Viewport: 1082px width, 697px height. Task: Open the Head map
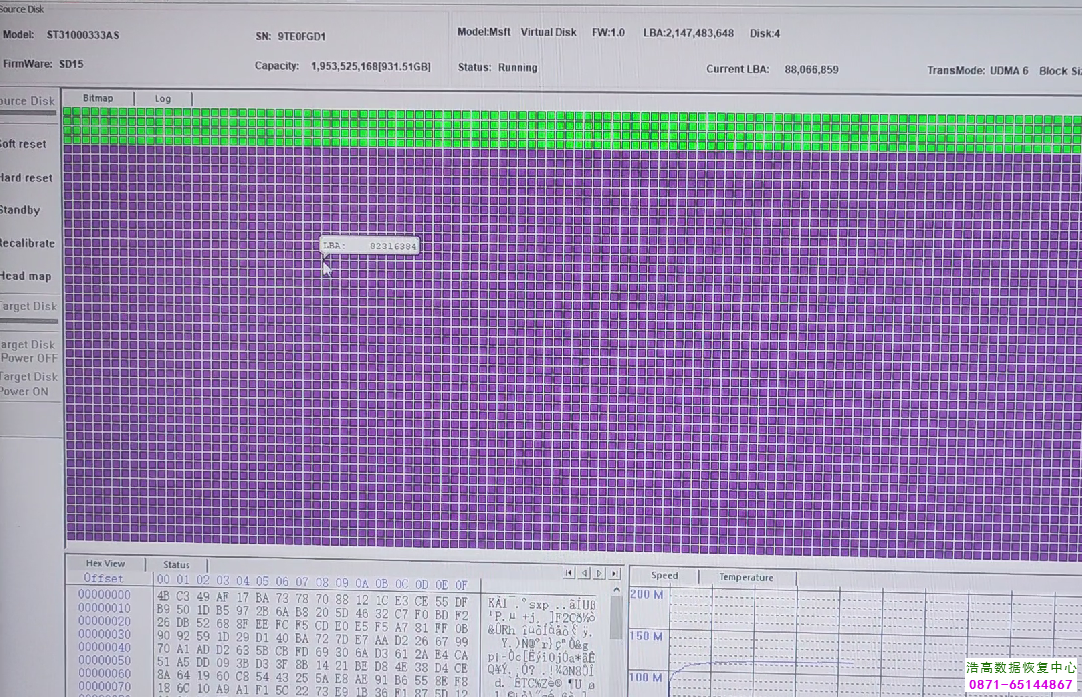[26, 276]
